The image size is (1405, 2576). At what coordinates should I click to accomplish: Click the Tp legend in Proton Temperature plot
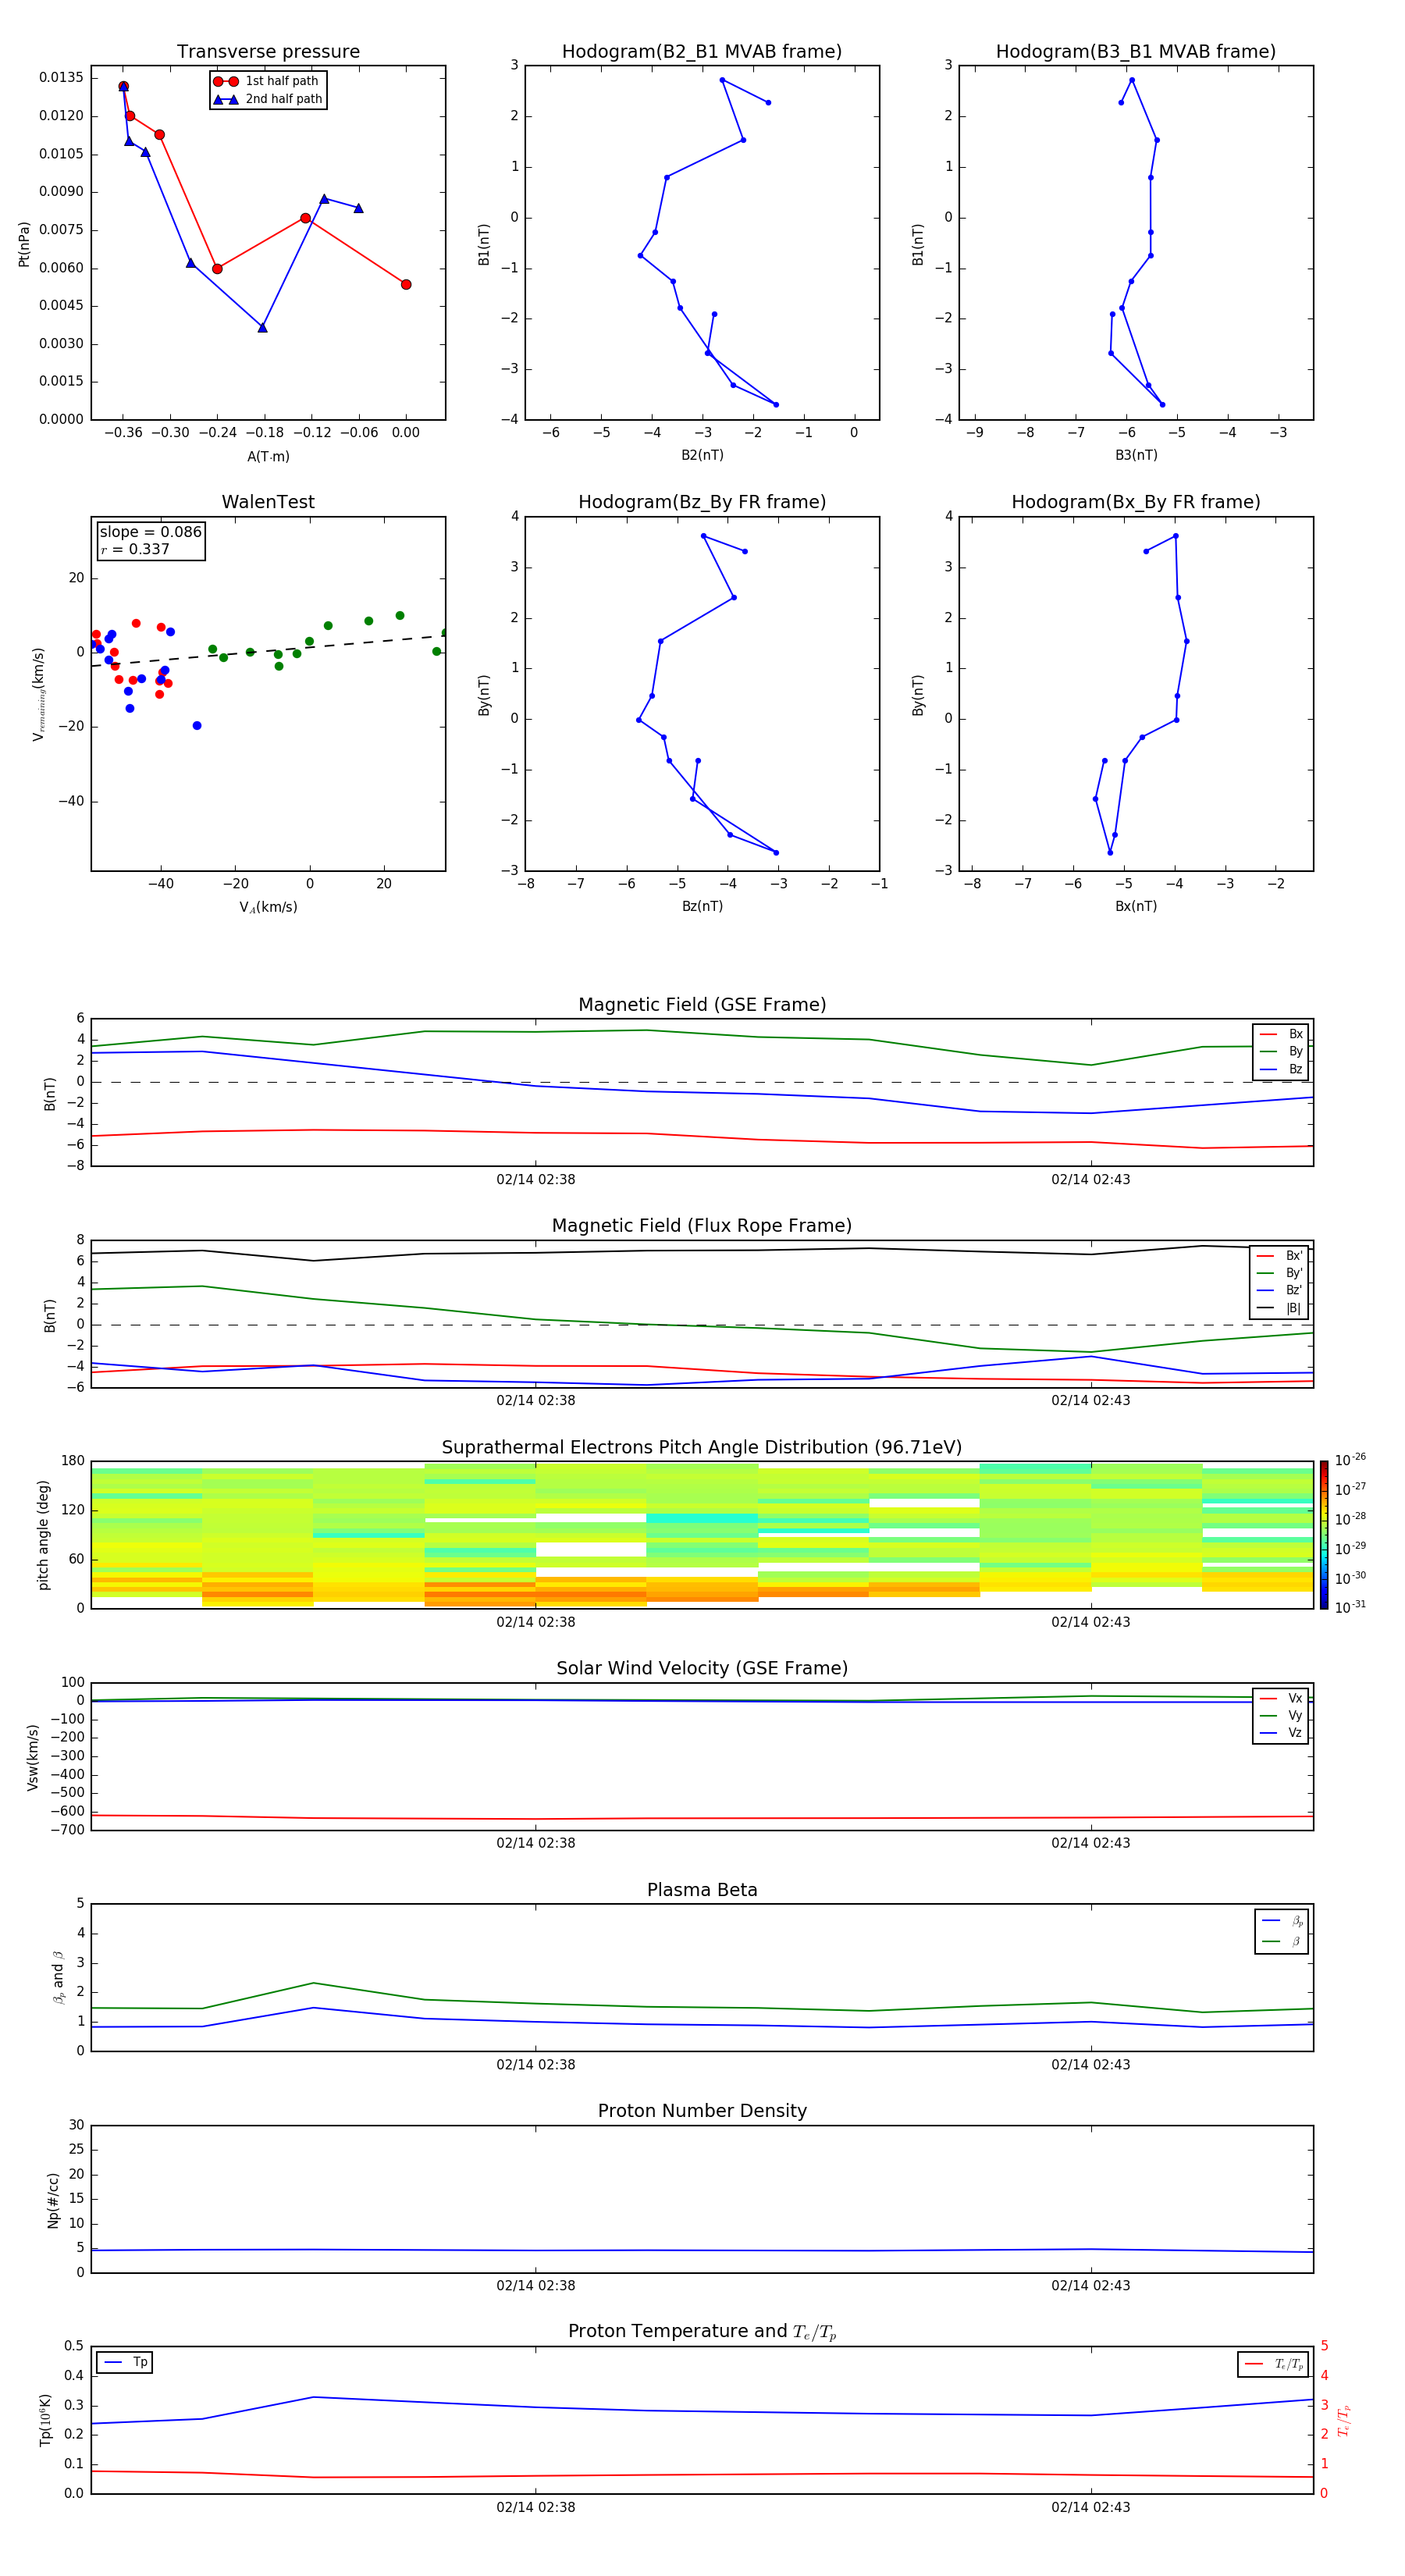[125, 2362]
